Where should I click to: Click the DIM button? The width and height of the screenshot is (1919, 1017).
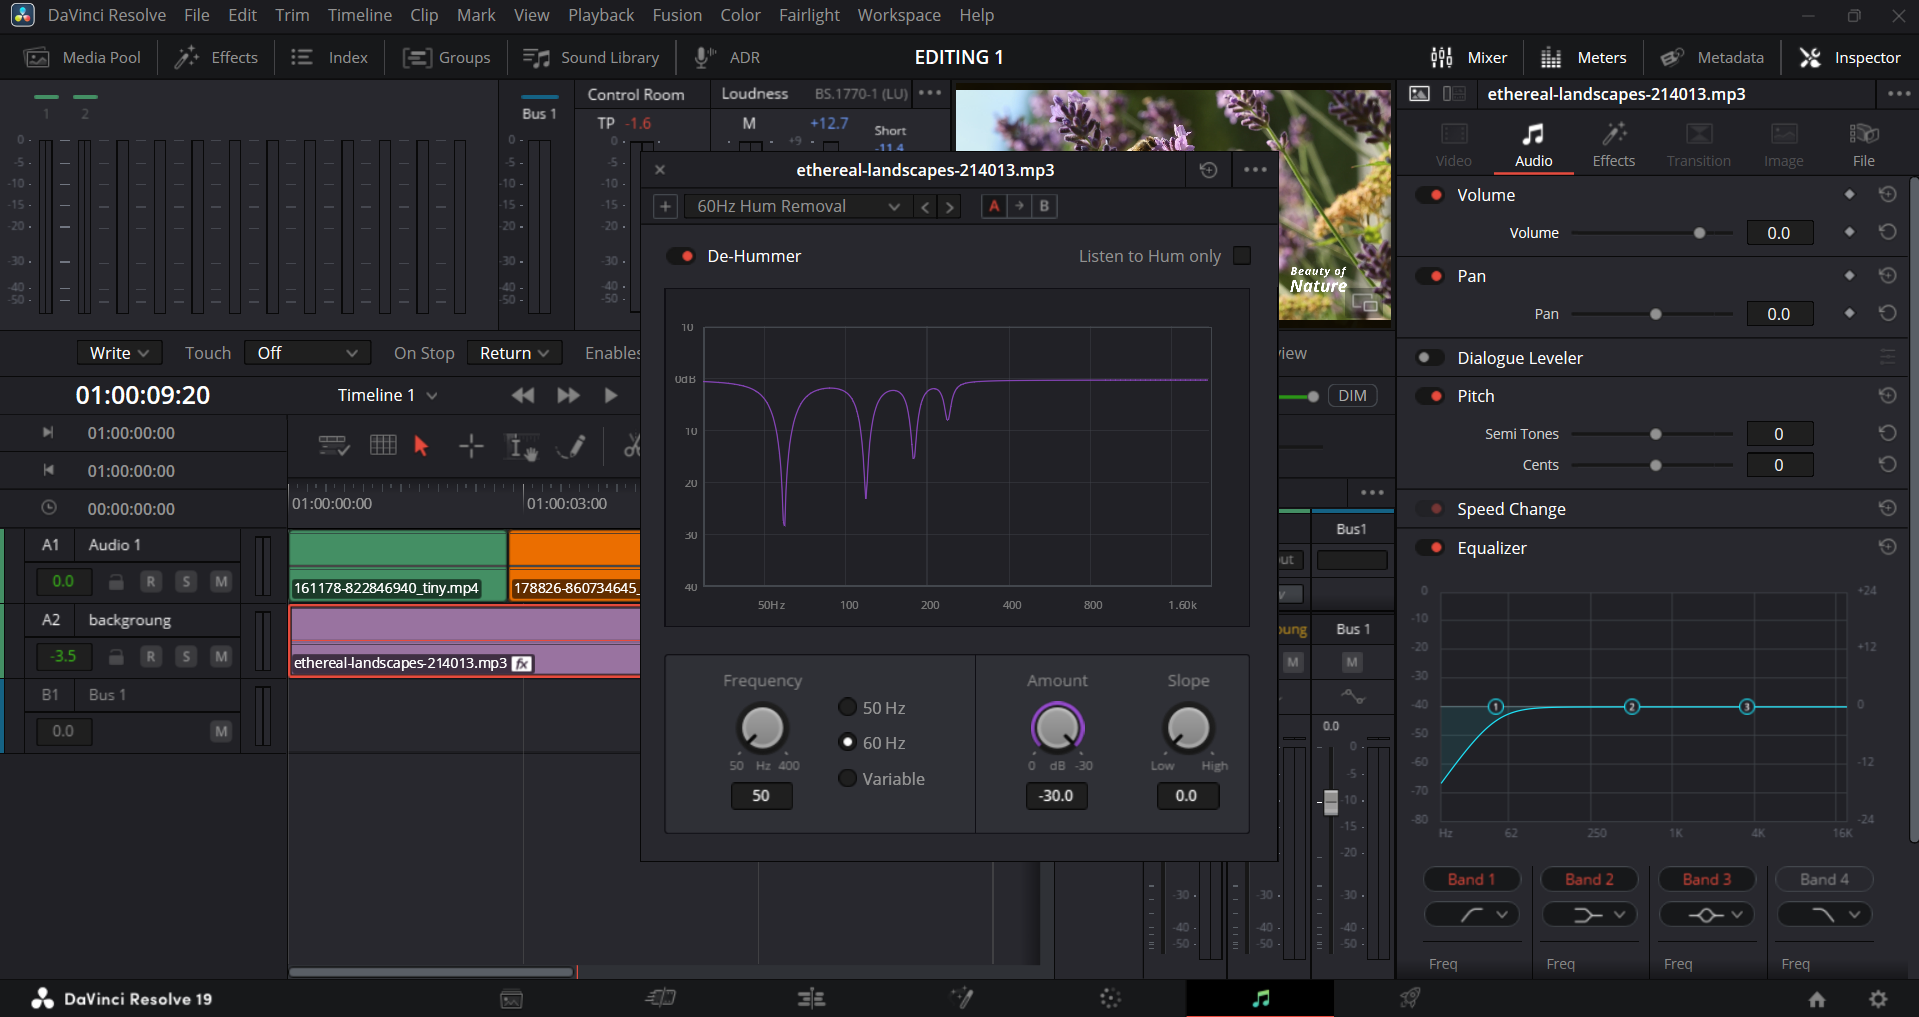1352,395
